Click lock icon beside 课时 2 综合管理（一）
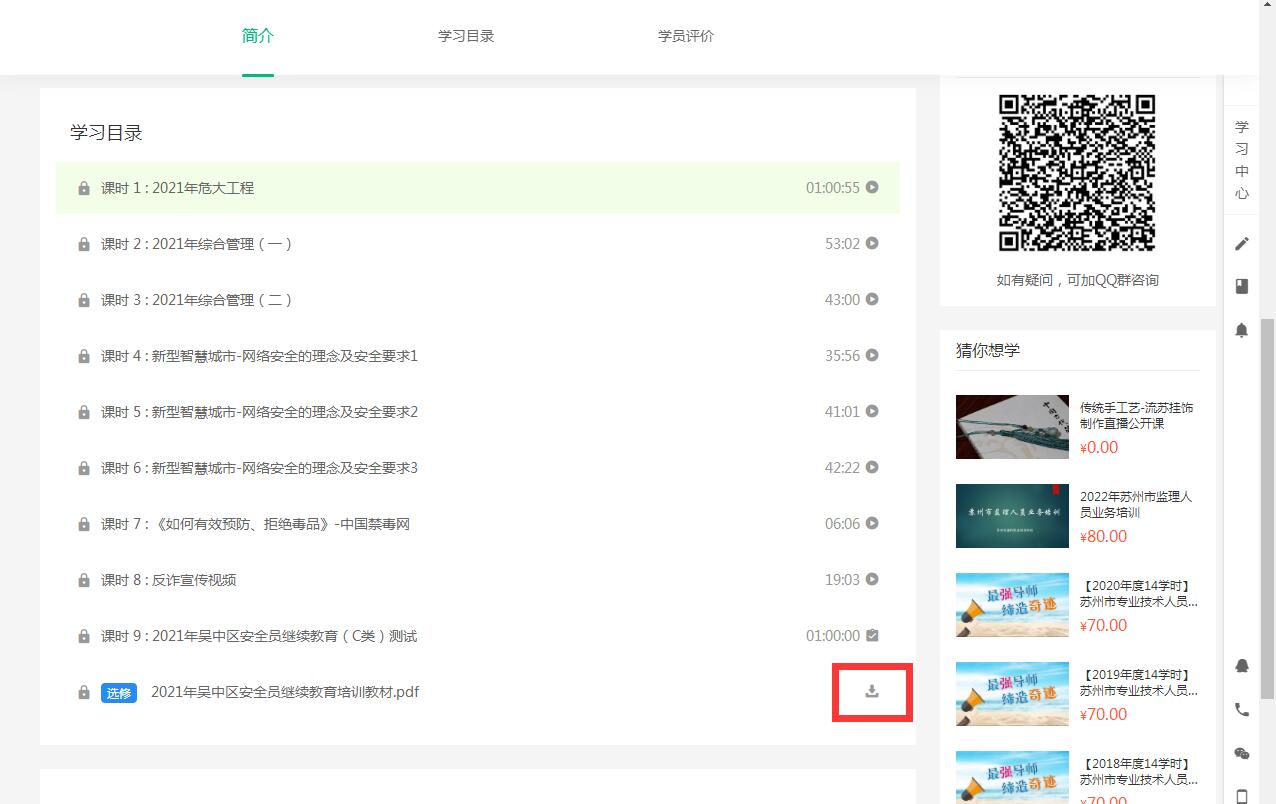The height and width of the screenshot is (804, 1276). pos(84,244)
